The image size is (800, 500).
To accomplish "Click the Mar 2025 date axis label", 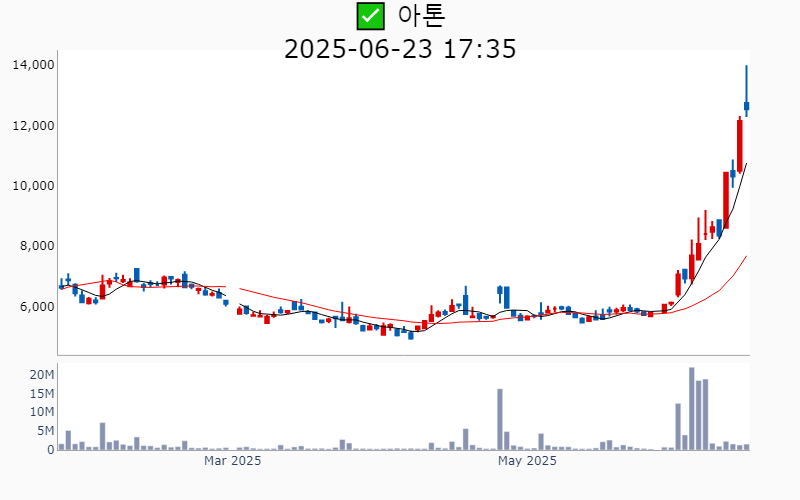I will [x=232, y=461].
